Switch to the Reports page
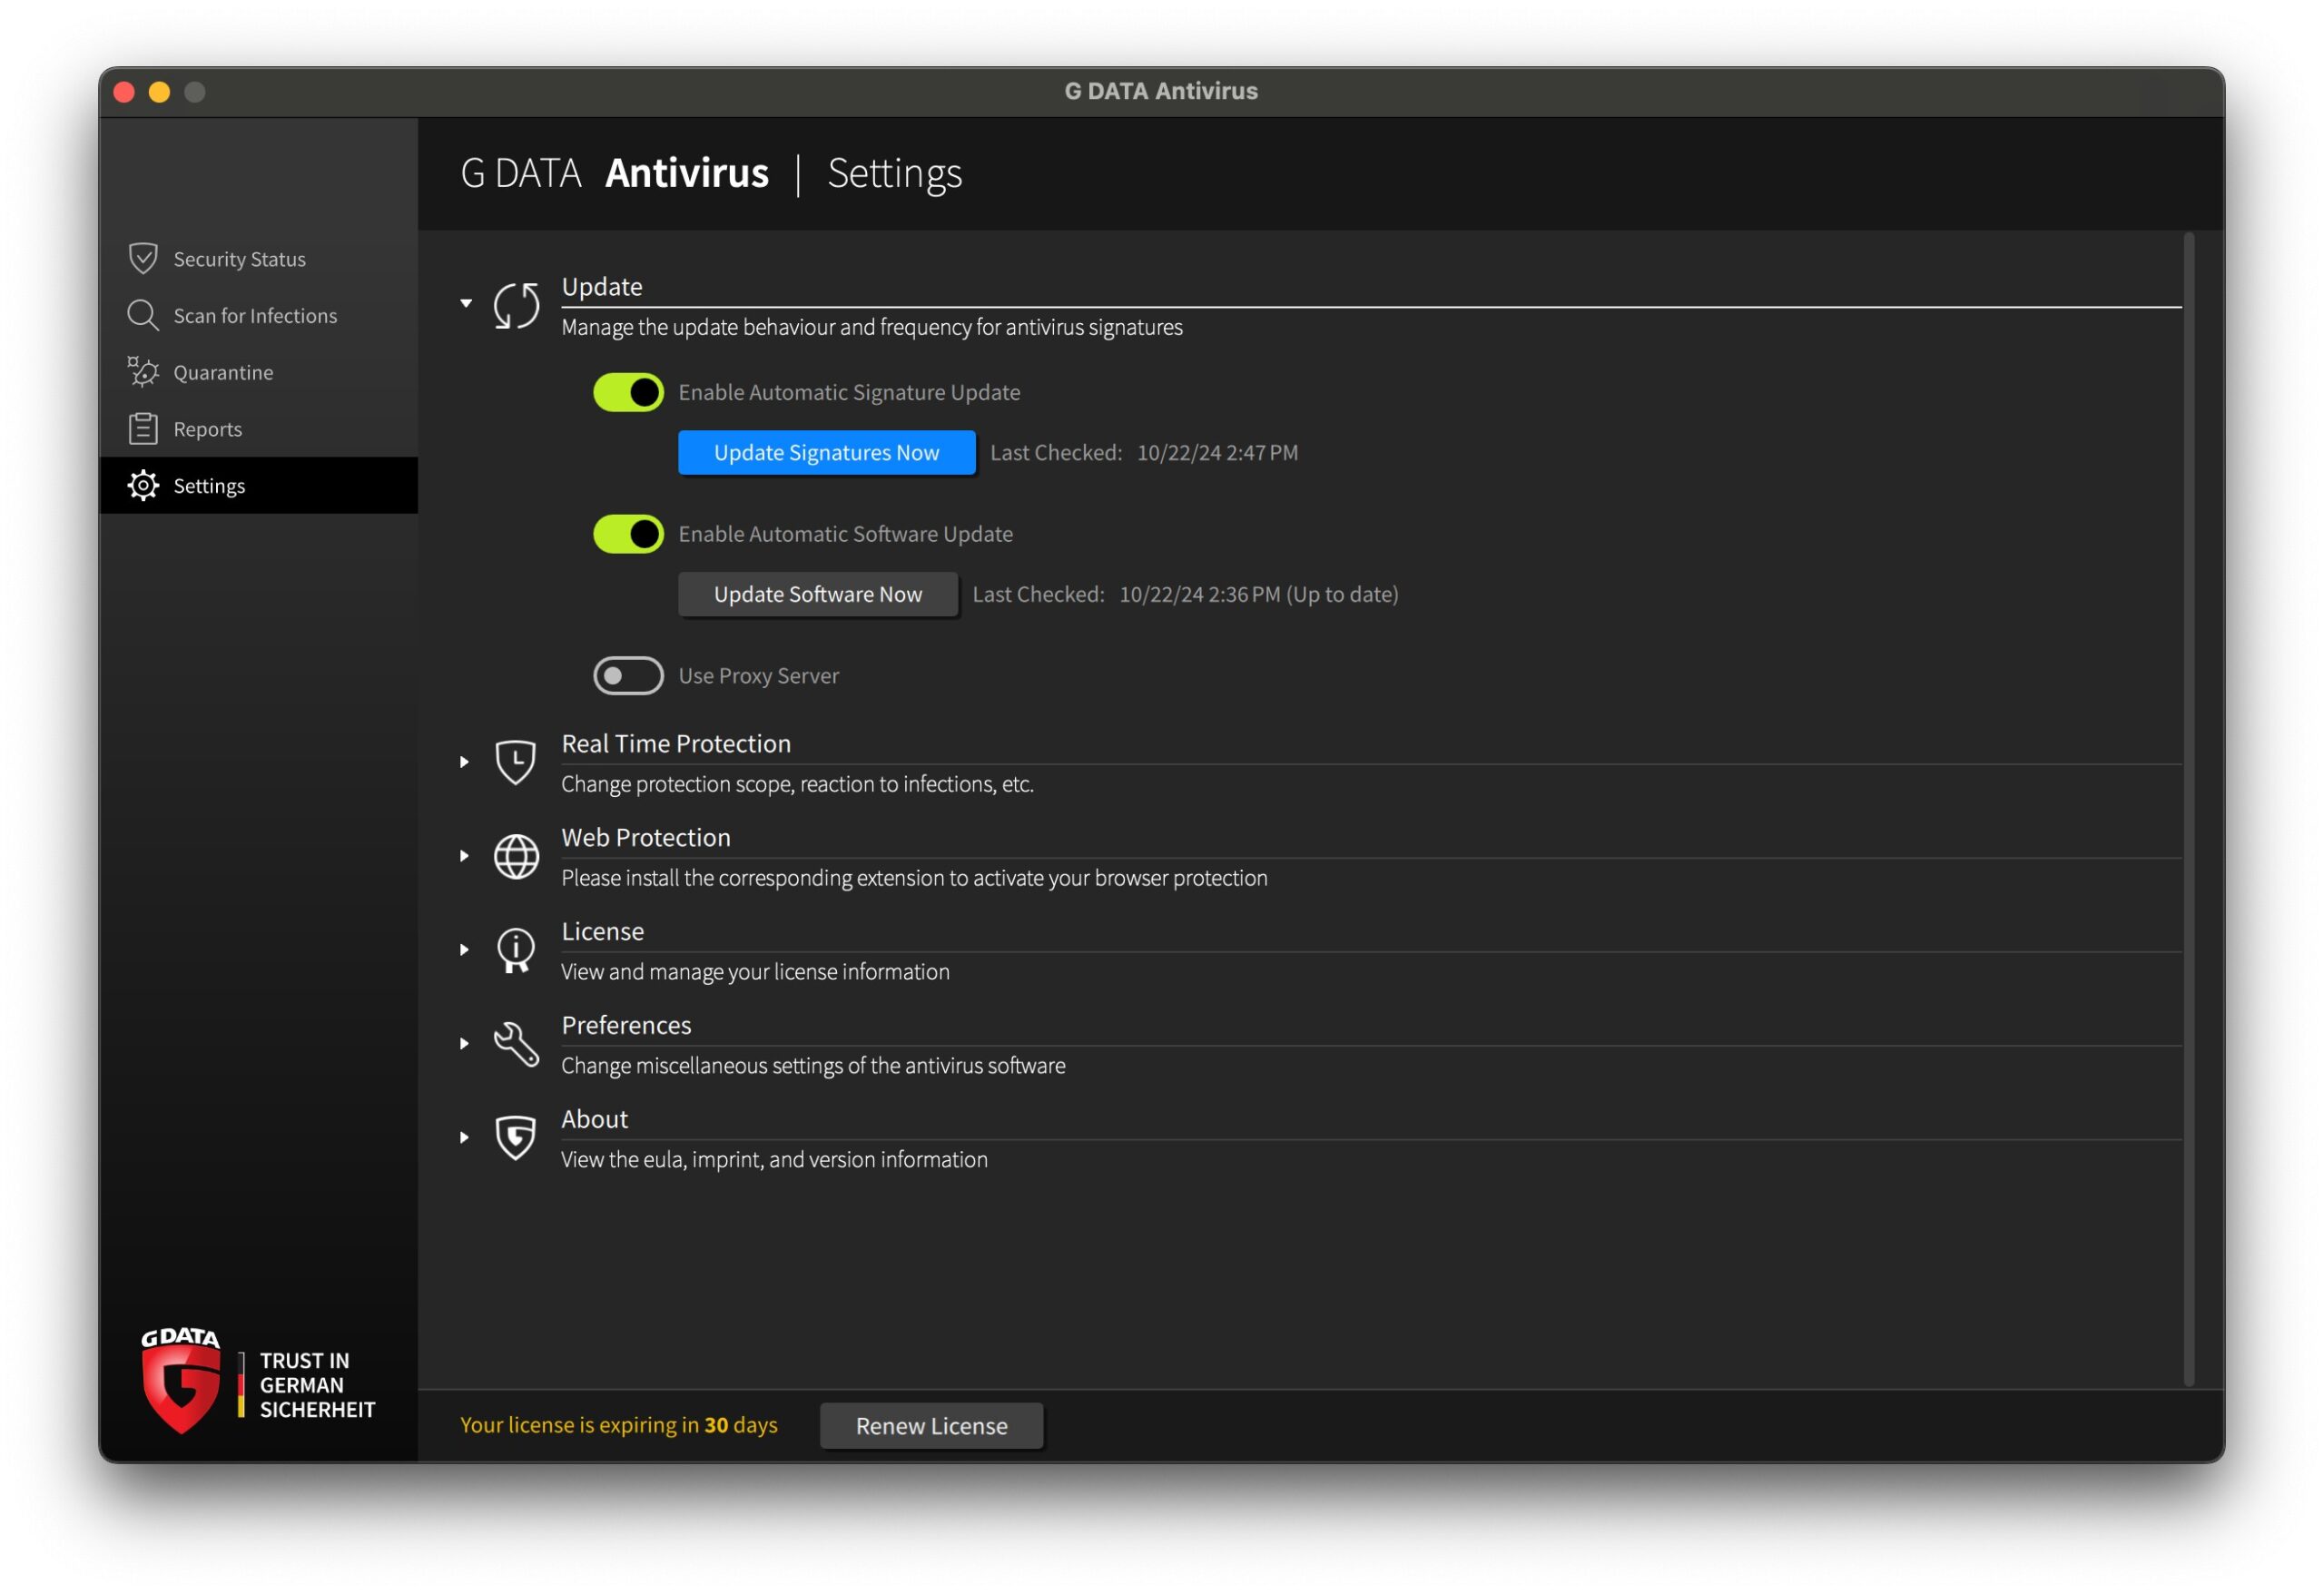 [259, 429]
